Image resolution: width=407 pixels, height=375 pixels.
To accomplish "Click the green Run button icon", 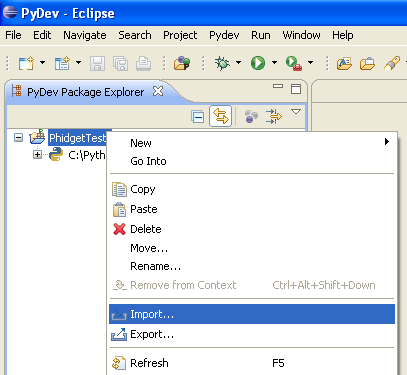I will [258, 63].
